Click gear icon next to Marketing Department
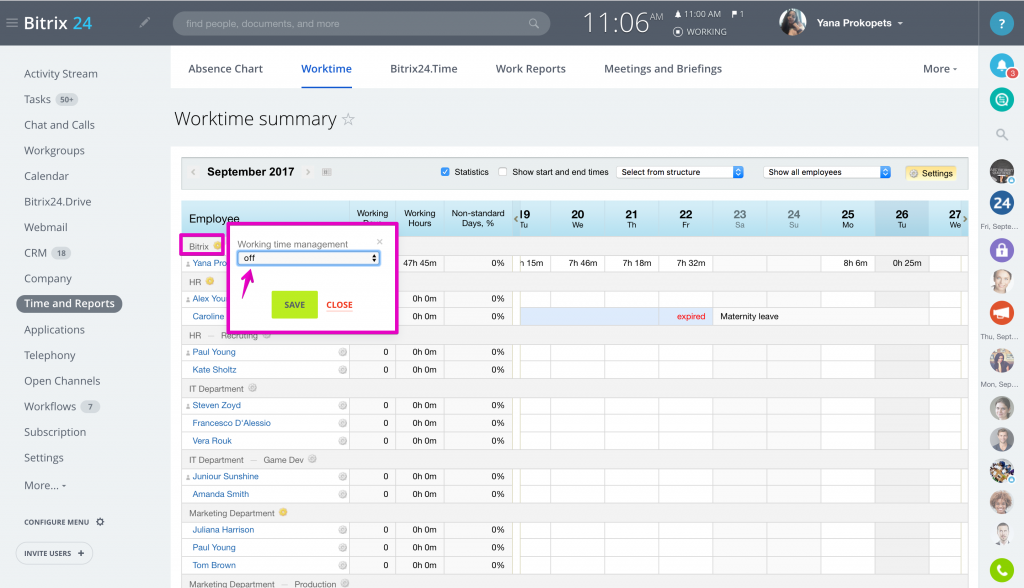 coord(283,512)
